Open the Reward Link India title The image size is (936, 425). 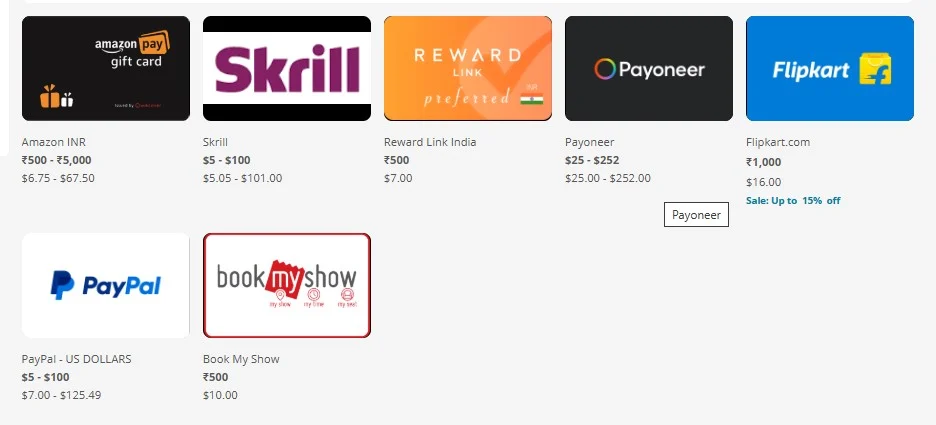(x=430, y=142)
